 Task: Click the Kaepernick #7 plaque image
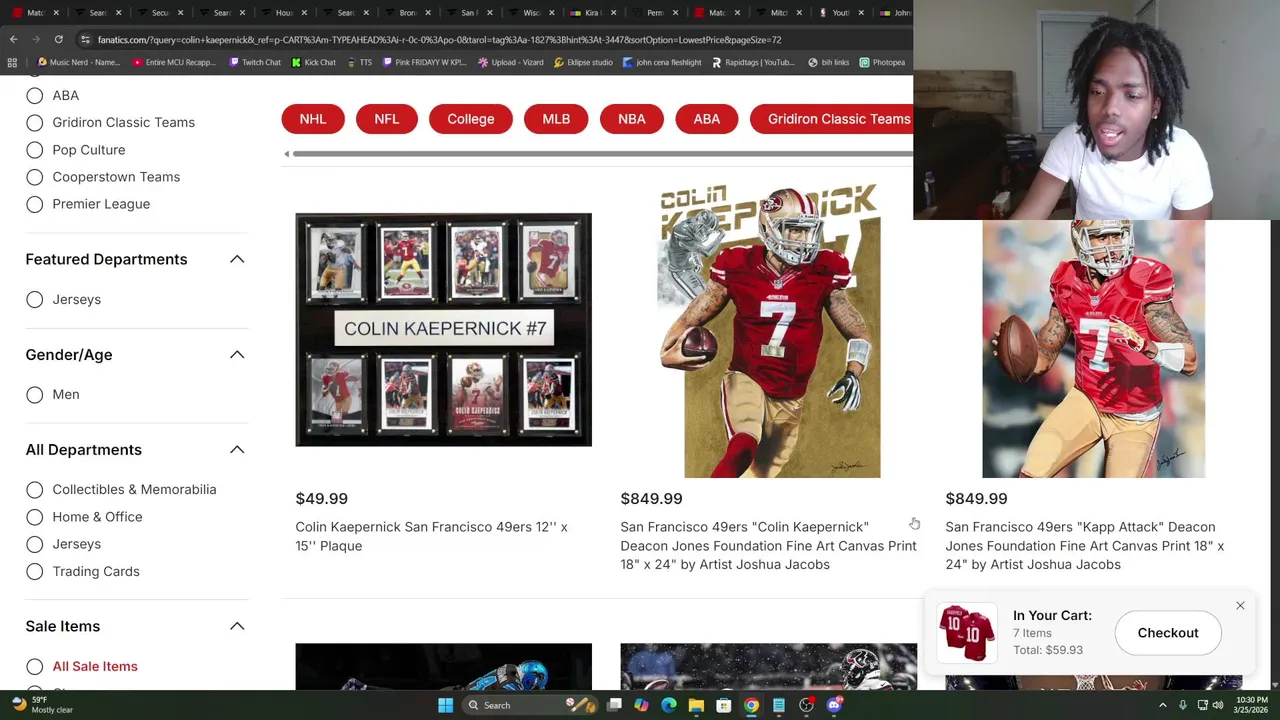443,329
